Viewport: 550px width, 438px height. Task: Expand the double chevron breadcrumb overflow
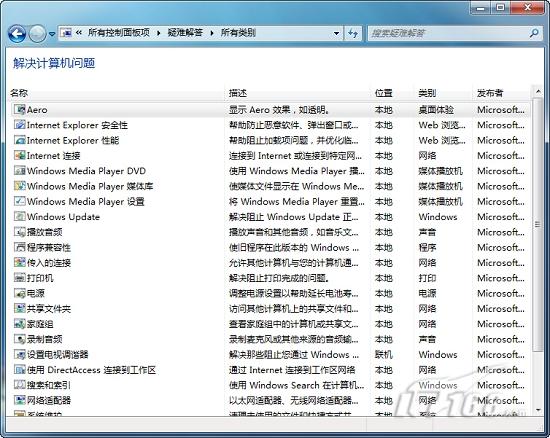pos(79,33)
